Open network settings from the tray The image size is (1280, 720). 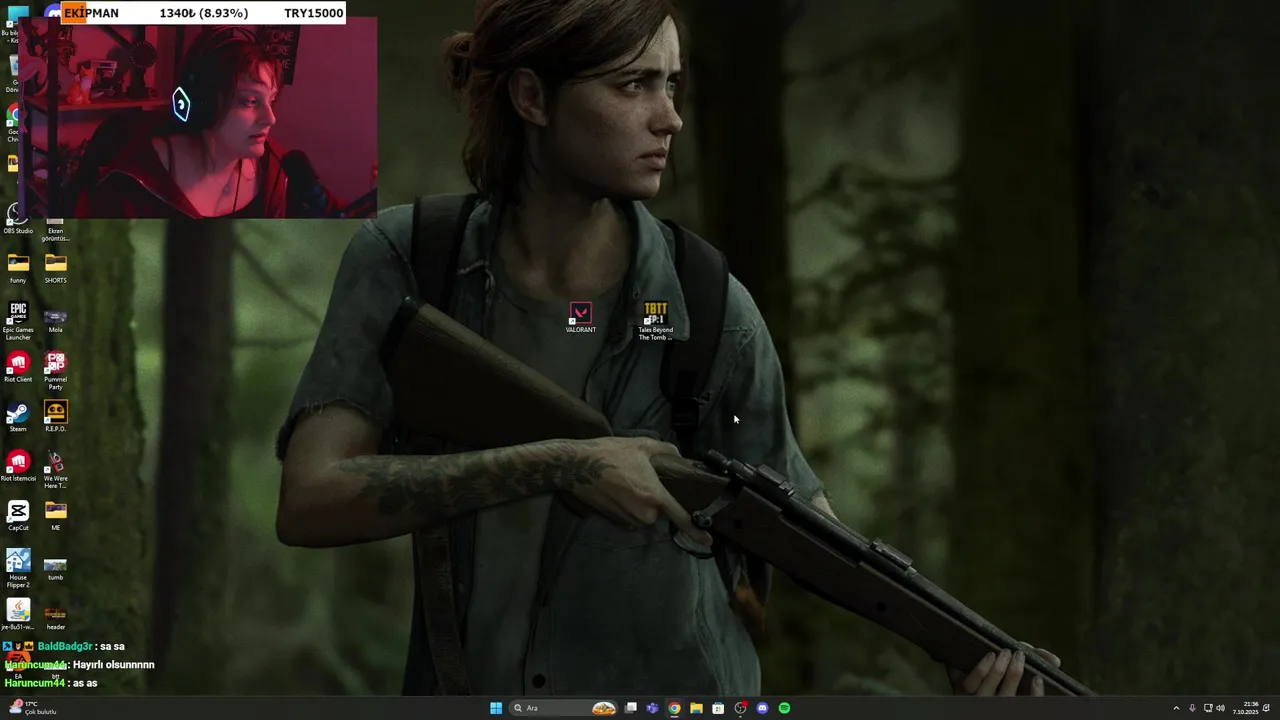[1208, 708]
